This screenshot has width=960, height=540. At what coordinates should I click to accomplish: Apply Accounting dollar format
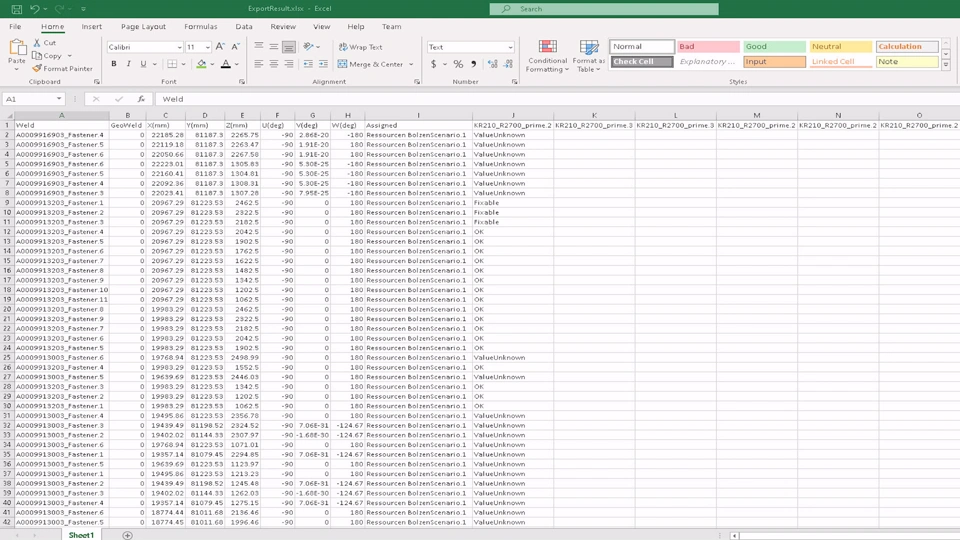click(x=433, y=64)
